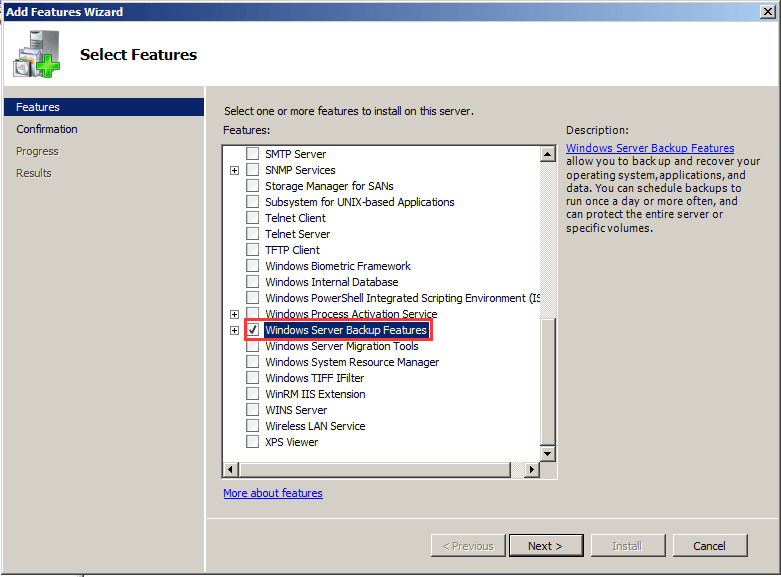This screenshot has height=577, width=781.
Task: Expand Windows Server Backup Features node
Action: (235, 330)
